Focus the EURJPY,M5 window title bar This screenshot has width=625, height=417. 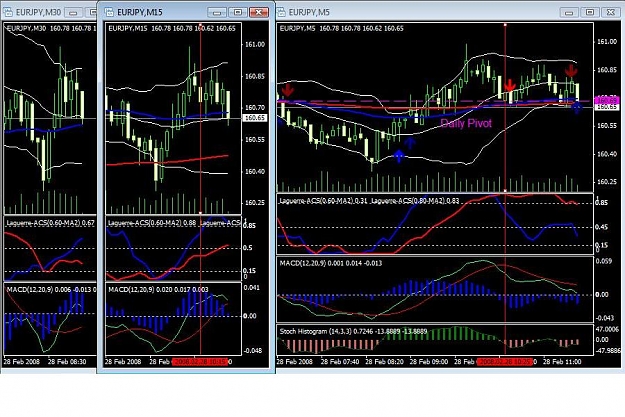(450, 12)
